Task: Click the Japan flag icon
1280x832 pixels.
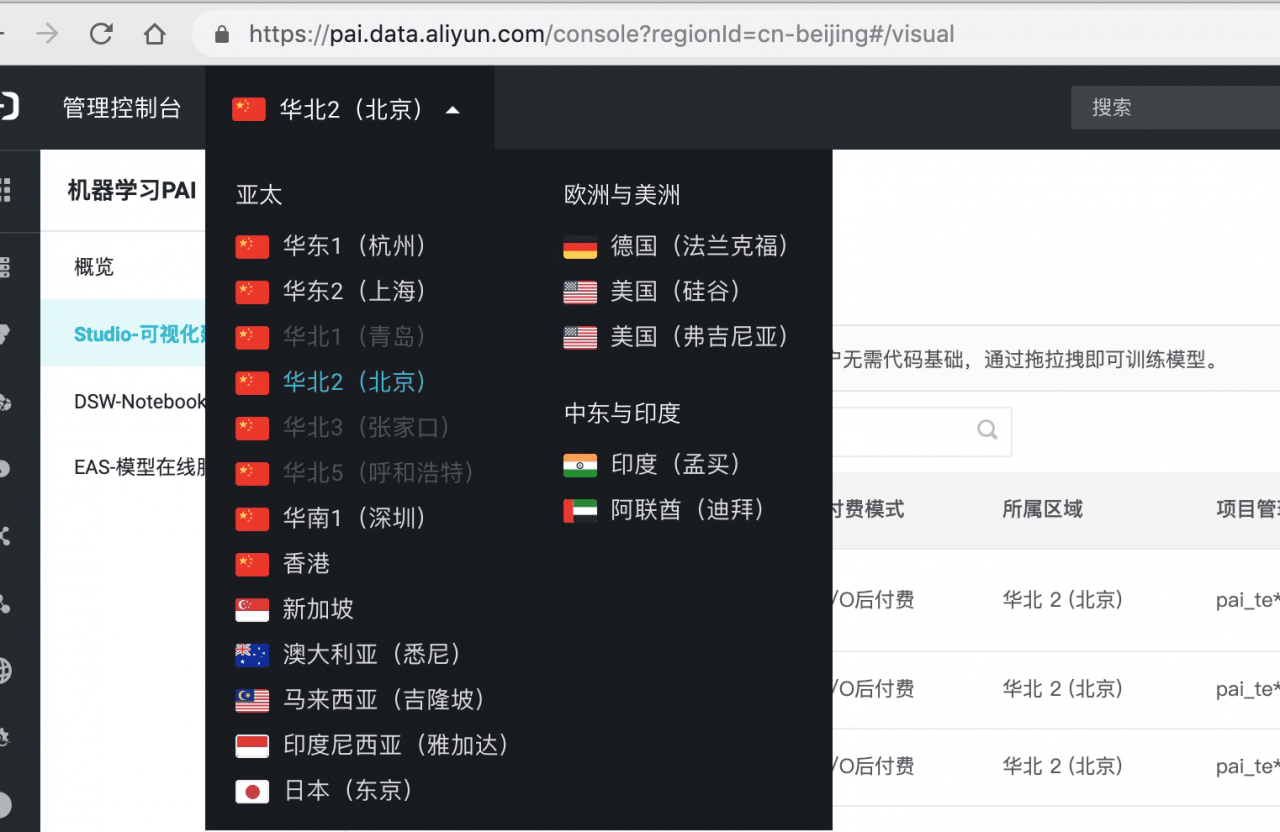Action: (252, 792)
